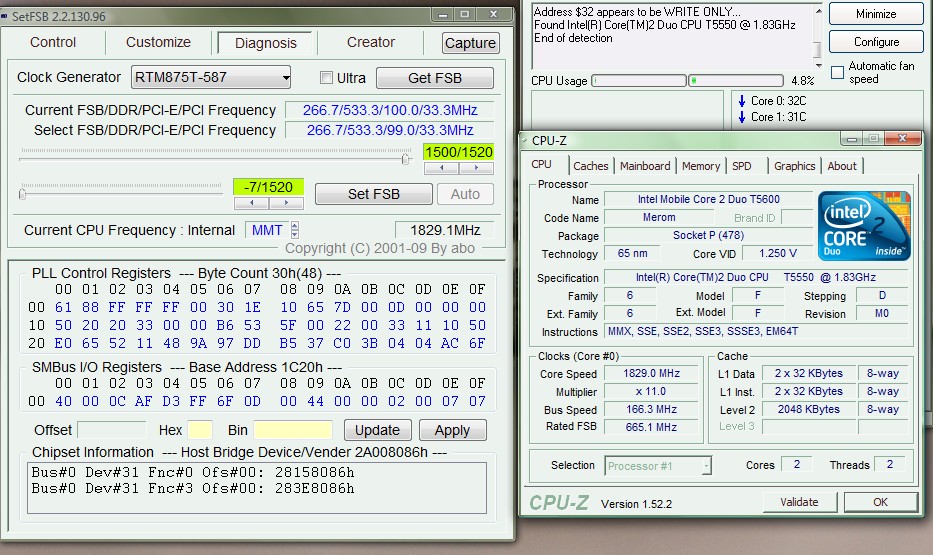Screen dimensions: 933x555
Task: Select the CPU tab in CPU-Z
Action: (x=541, y=165)
